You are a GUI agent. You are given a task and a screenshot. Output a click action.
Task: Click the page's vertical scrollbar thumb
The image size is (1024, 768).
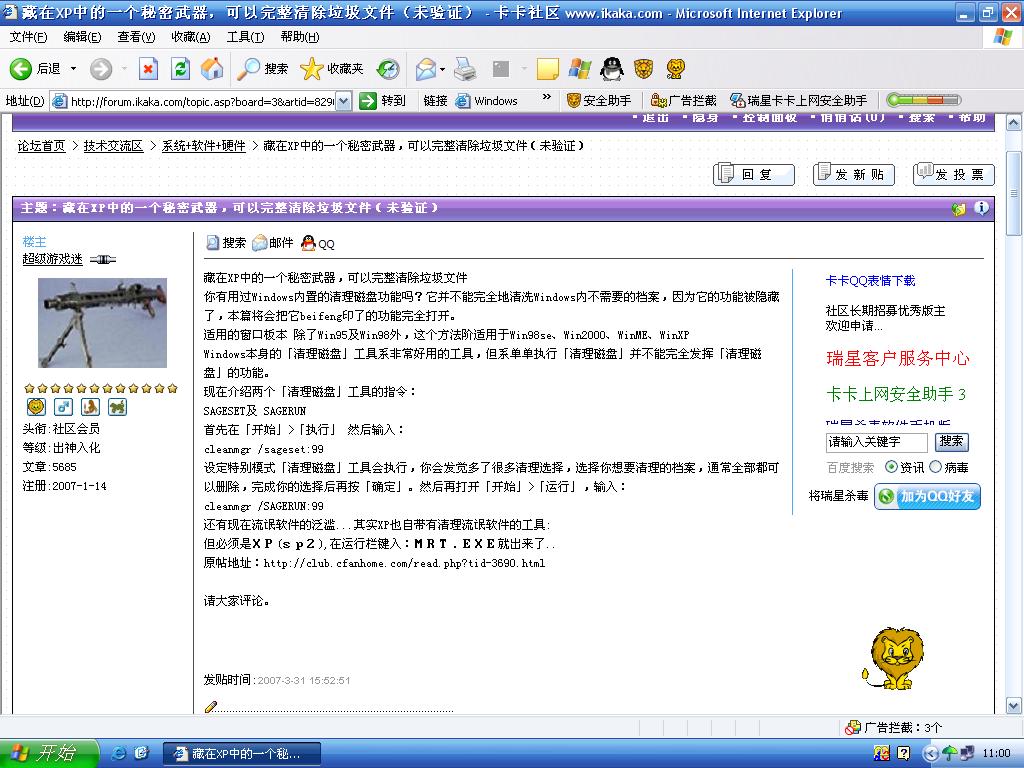(x=1014, y=200)
